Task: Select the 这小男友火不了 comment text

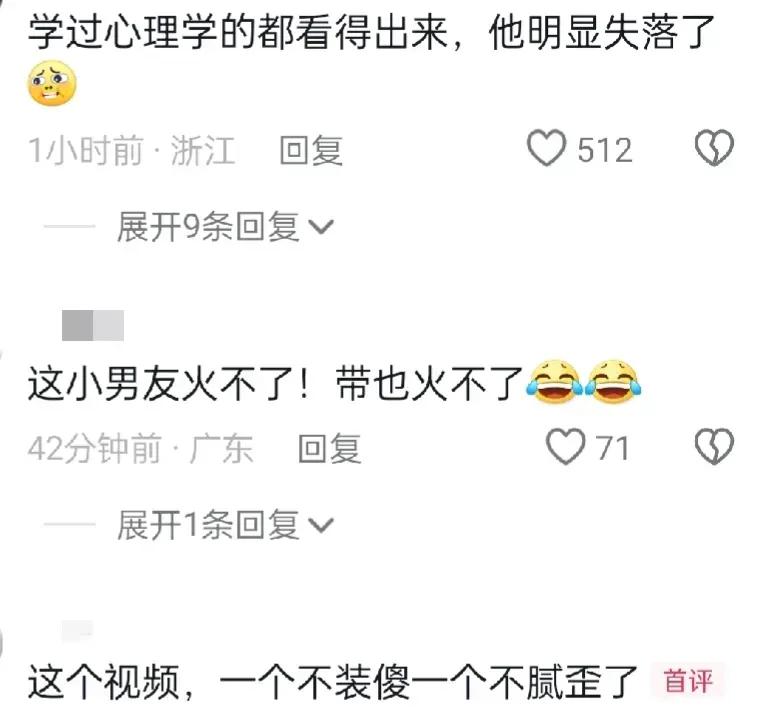Action: tap(276, 384)
